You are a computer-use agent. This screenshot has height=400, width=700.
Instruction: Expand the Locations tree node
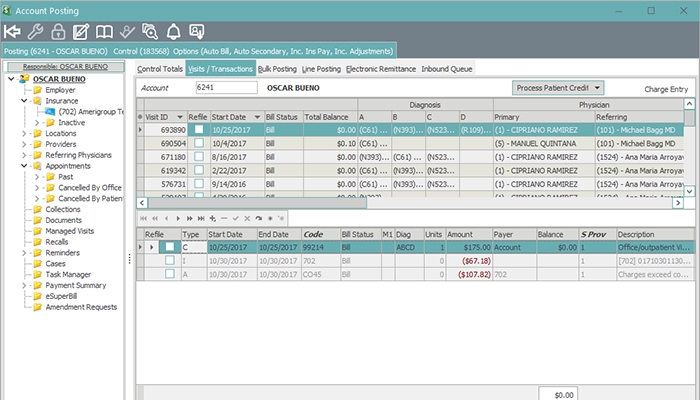click(25, 133)
